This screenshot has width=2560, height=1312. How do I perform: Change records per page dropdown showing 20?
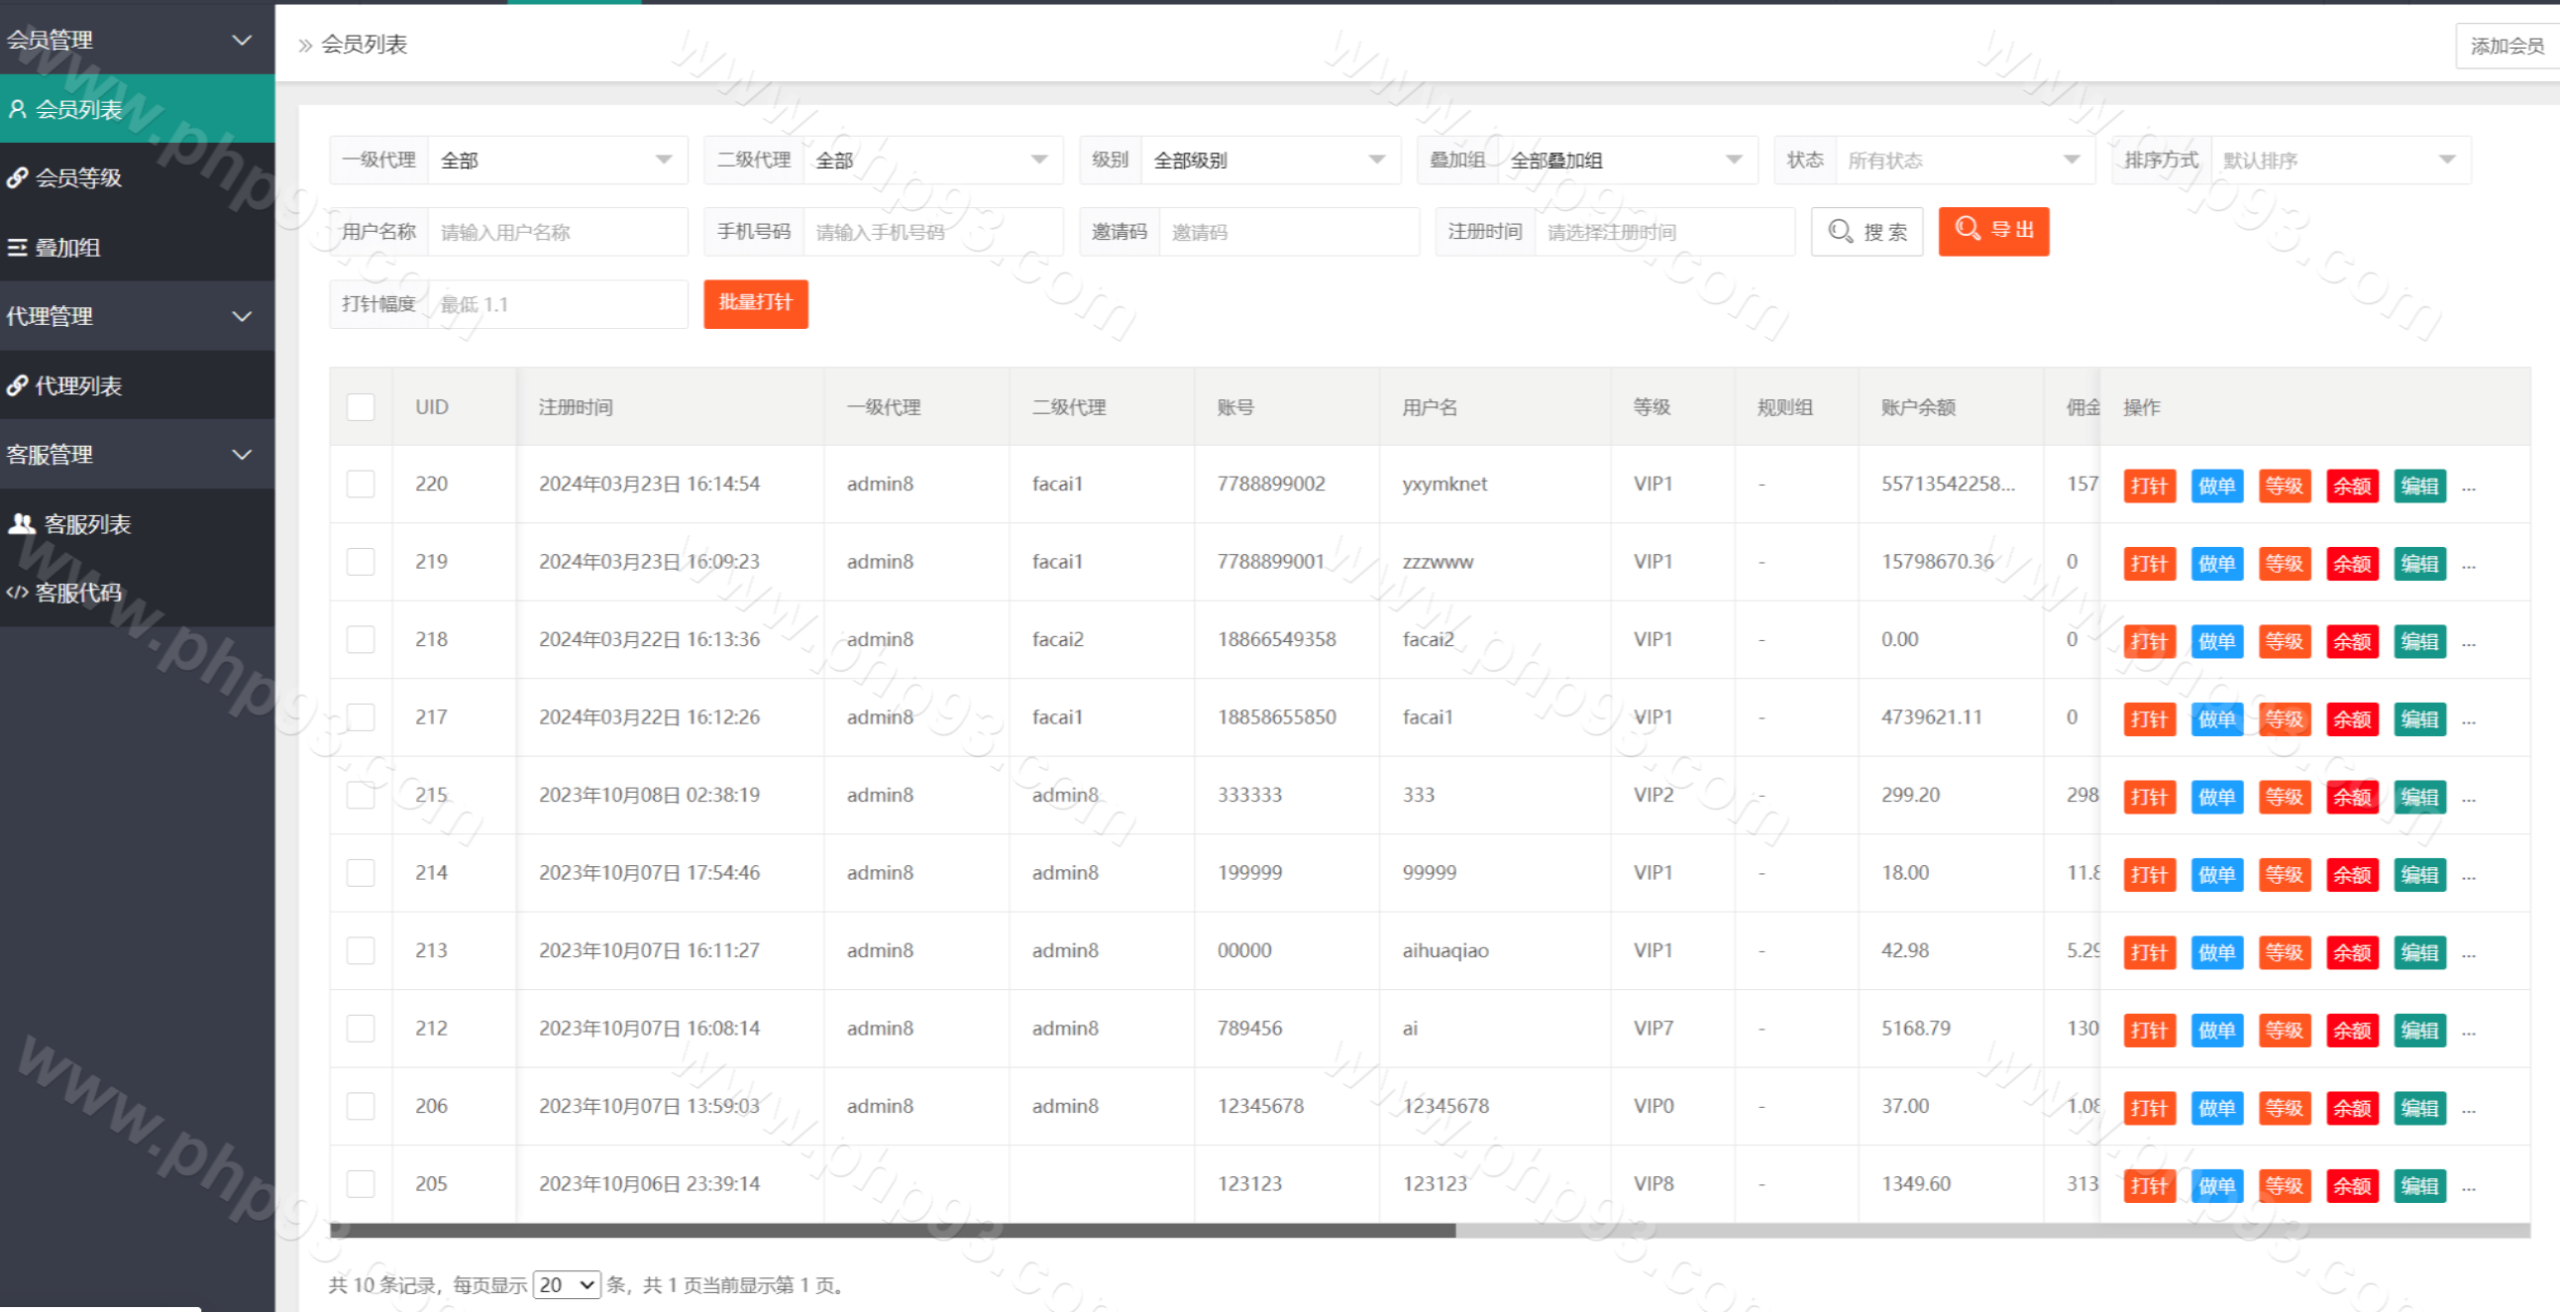[566, 1285]
